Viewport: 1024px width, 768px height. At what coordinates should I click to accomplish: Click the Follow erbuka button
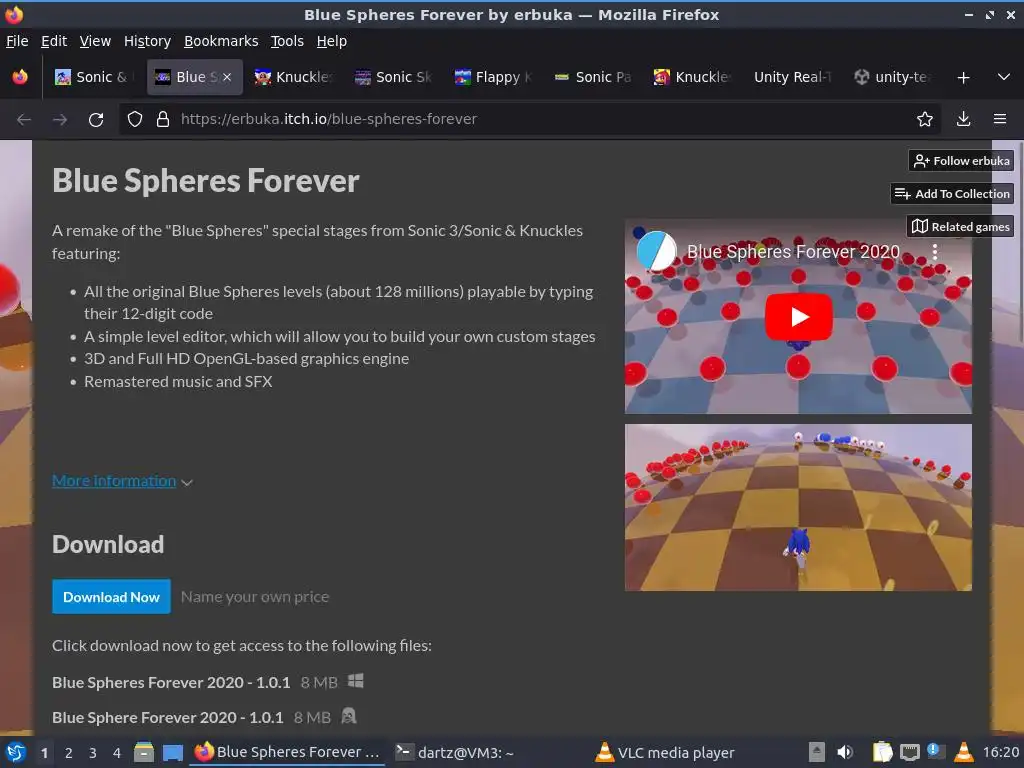pos(961,161)
